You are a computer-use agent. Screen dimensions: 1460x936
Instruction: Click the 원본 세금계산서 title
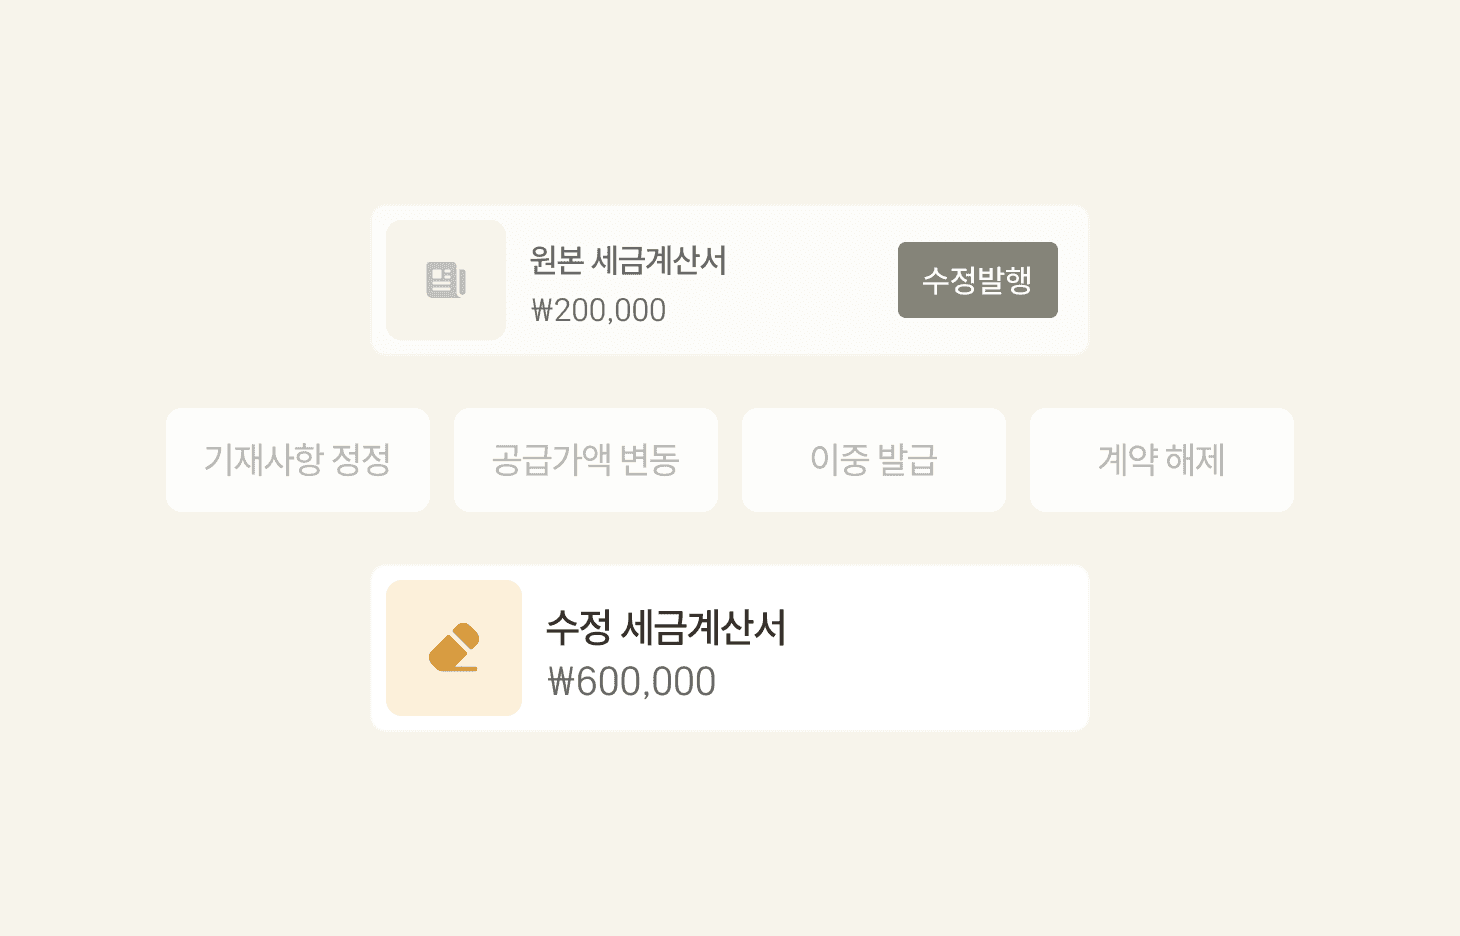pyautogui.click(x=628, y=261)
